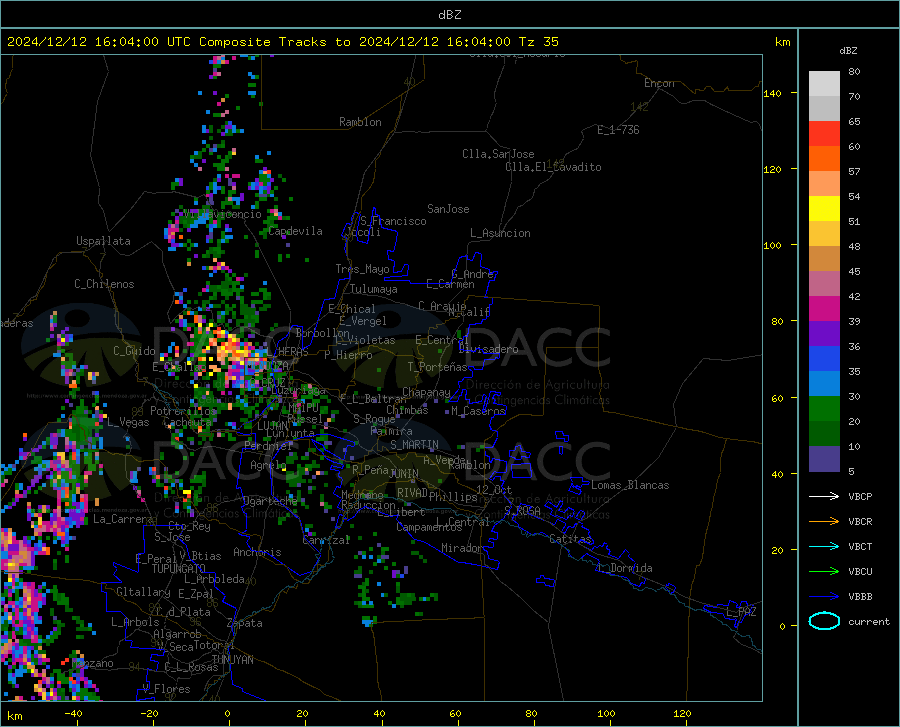Click the Clla.El_Cavadito map label
The width and height of the screenshot is (900, 727).
(553, 167)
